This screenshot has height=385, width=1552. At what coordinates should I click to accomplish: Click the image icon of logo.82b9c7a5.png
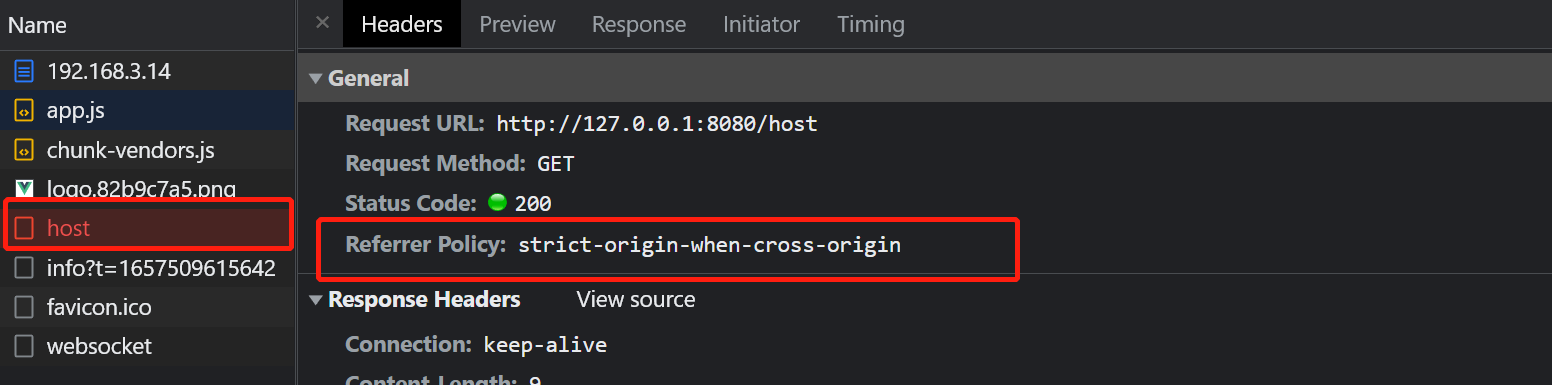click(25, 188)
